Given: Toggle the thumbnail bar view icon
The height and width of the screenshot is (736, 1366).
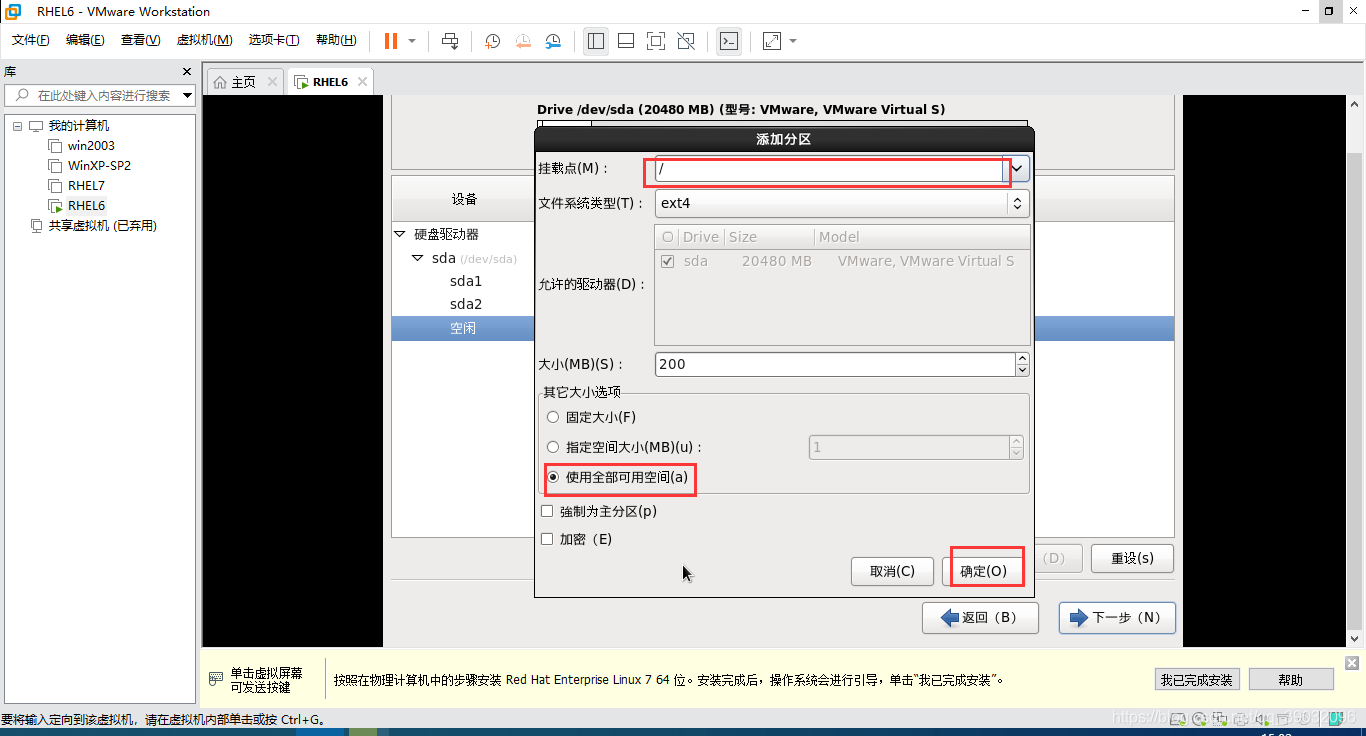Looking at the screenshot, I should pos(626,41).
